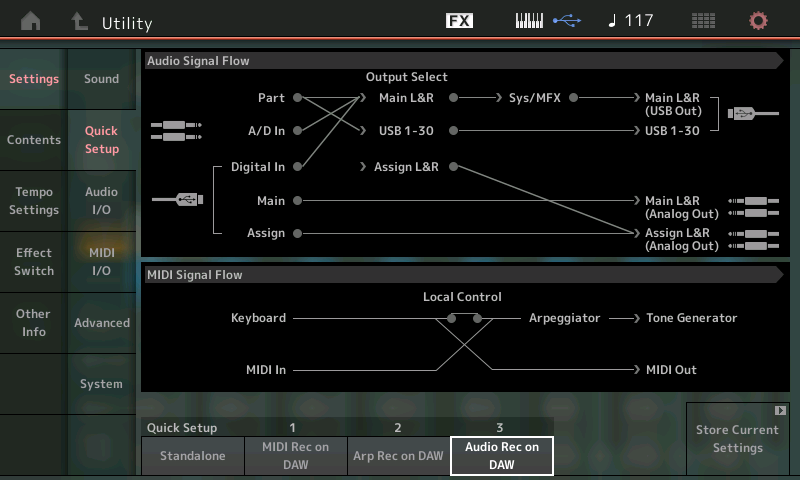This screenshot has width=800, height=480.
Task: Tap the Home icon
Action: coord(31,21)
